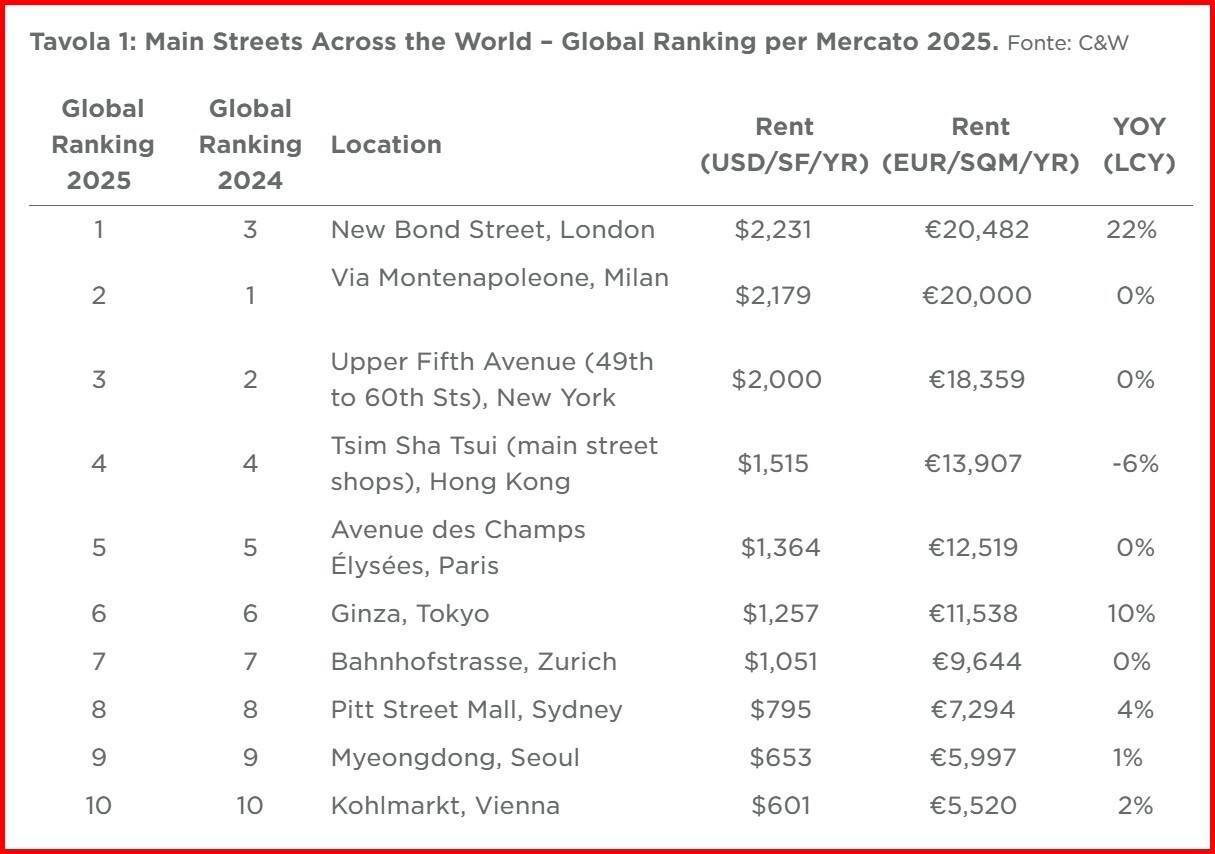Click the 'Rent (USD/SF/YR)' column header
This screenshot has width=1215, height=854.
784,144
